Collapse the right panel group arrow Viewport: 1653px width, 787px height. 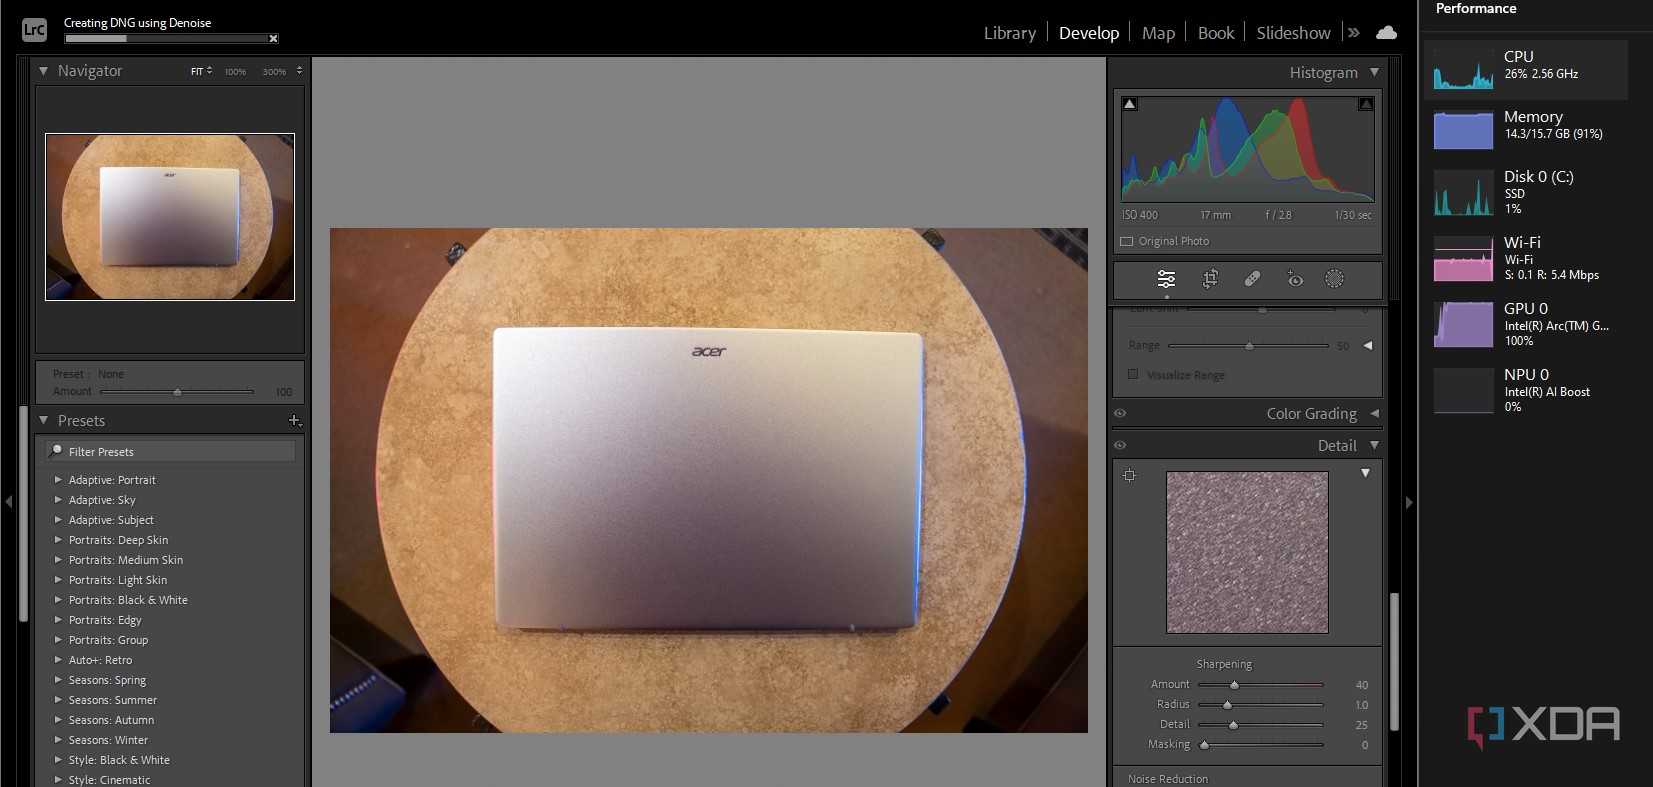[x=1409, y=502]
